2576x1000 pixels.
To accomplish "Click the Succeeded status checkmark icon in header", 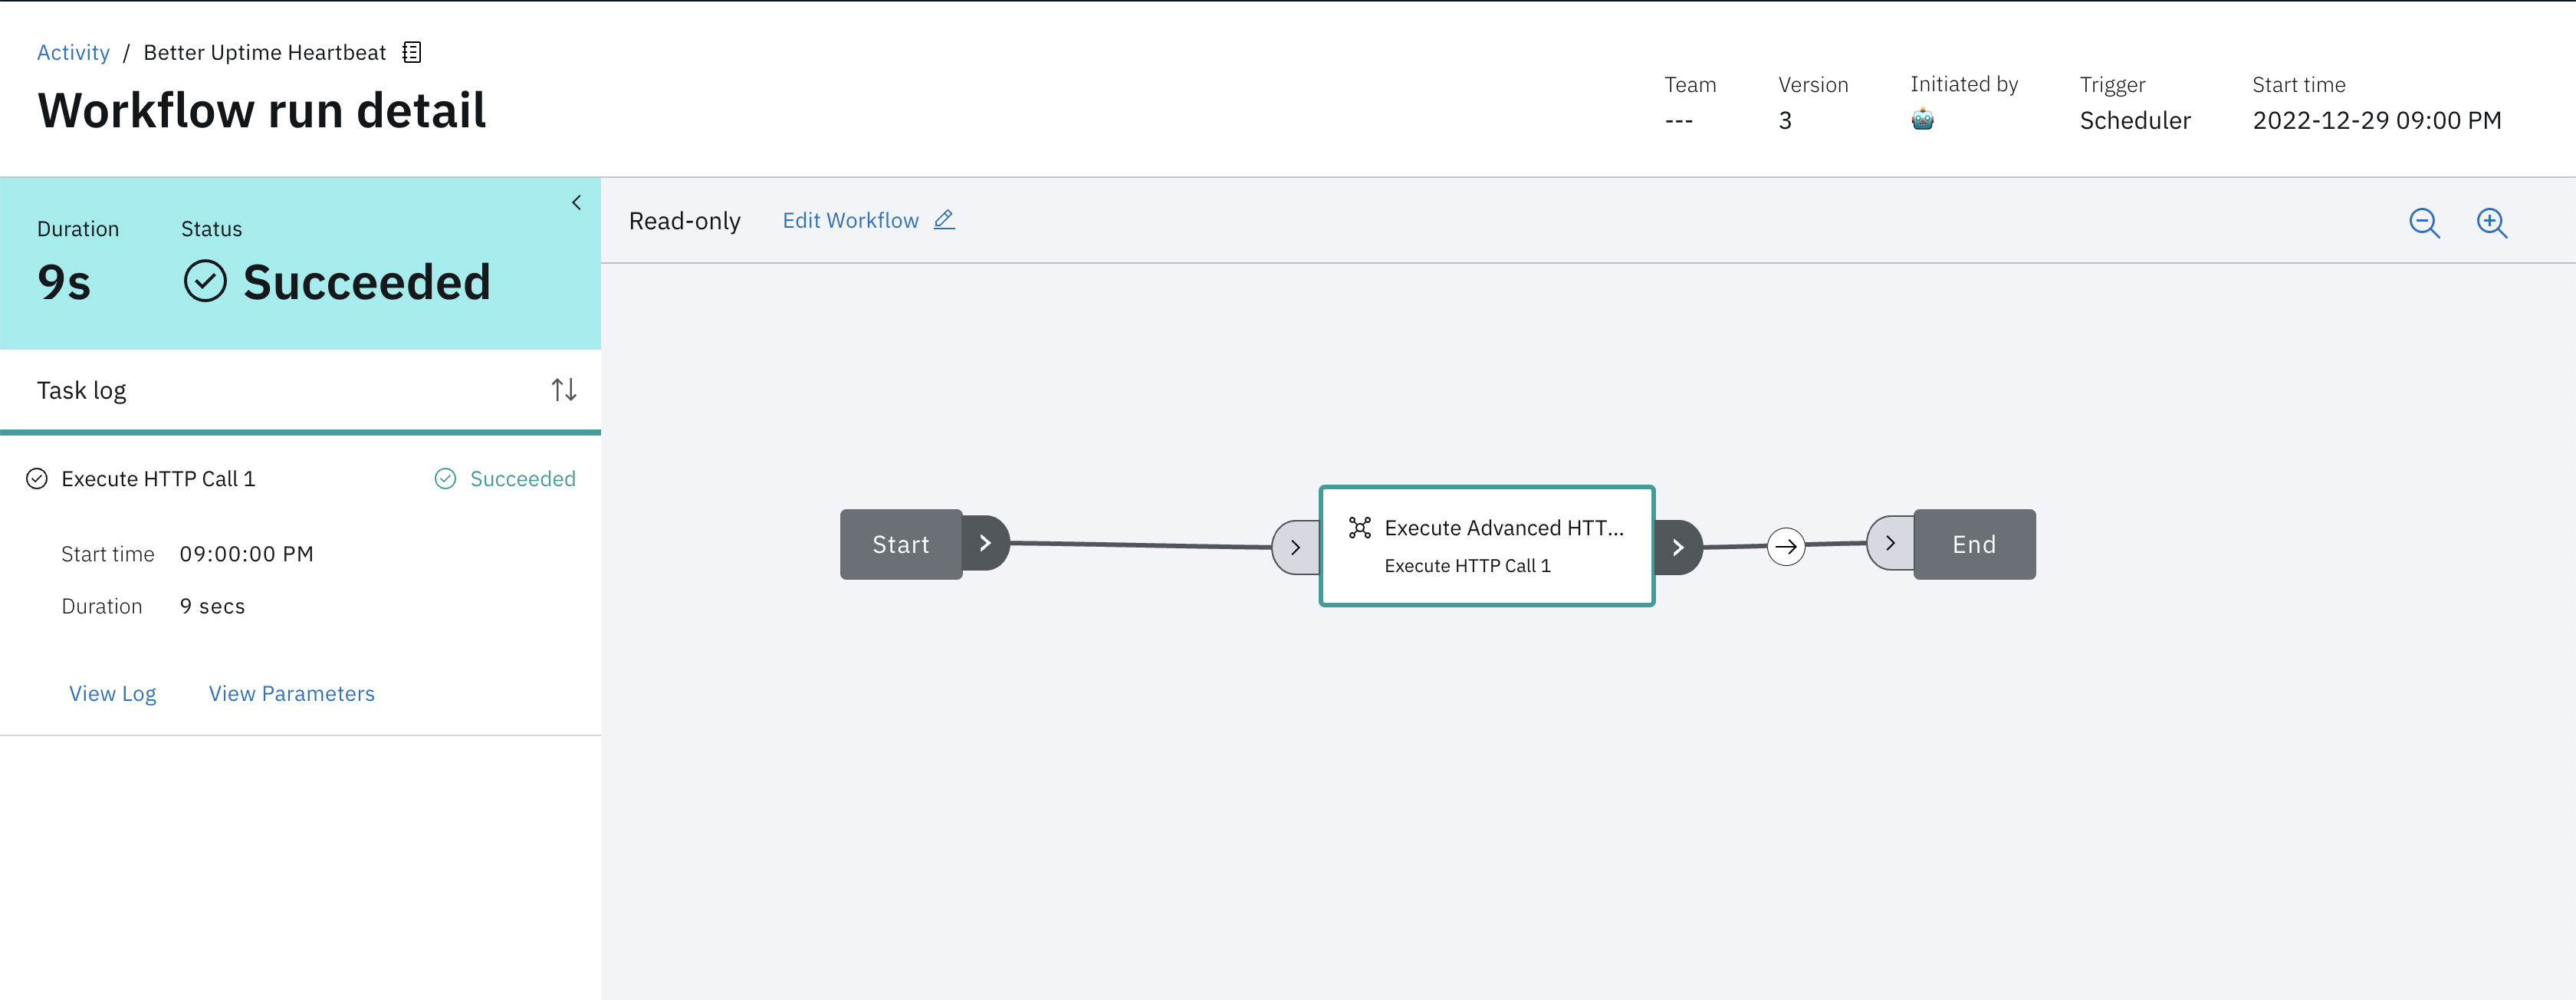I will coord(205,281).
